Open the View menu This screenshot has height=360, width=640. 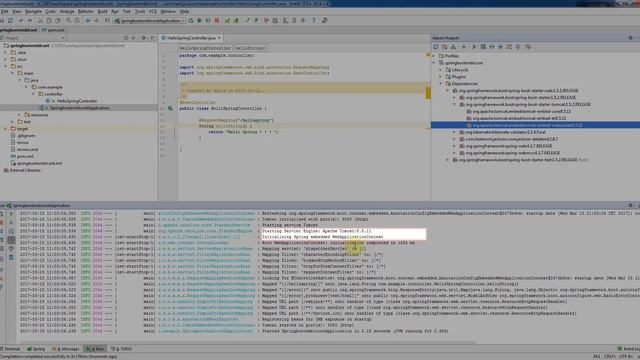click(17, 11)
